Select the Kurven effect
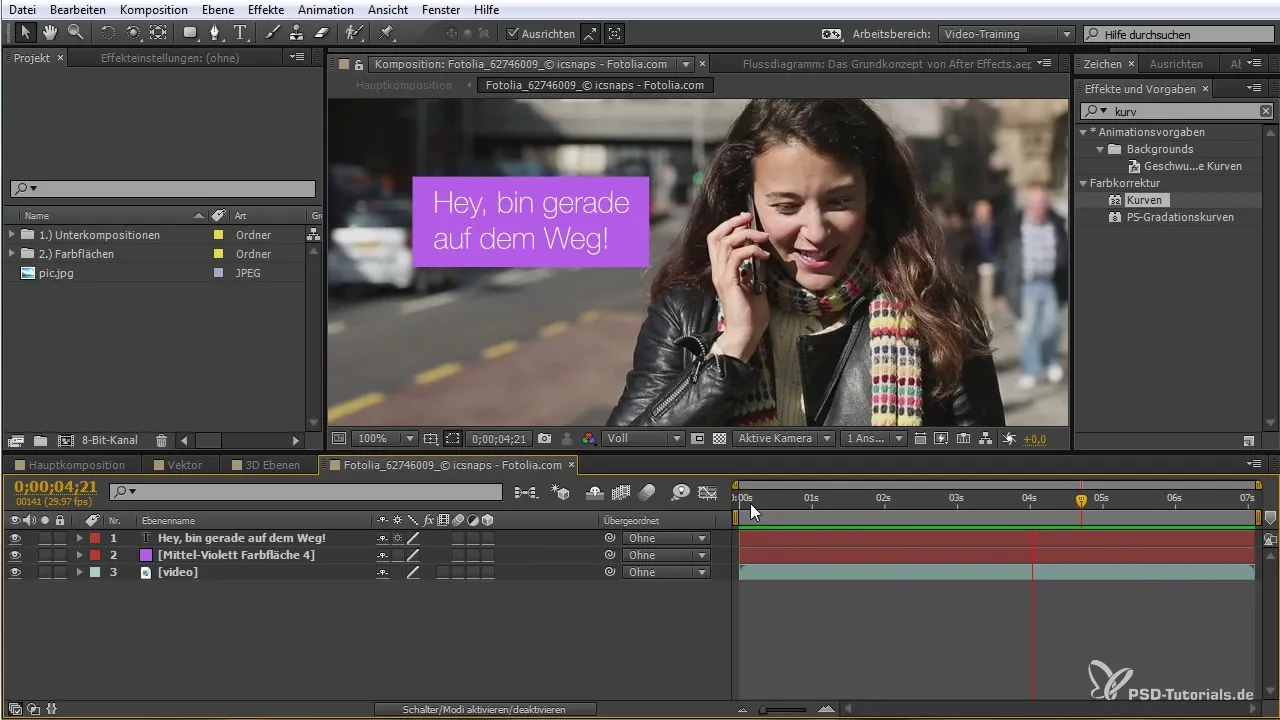Viewport: 1280px width, 720px height. [x=1144, y=200]
